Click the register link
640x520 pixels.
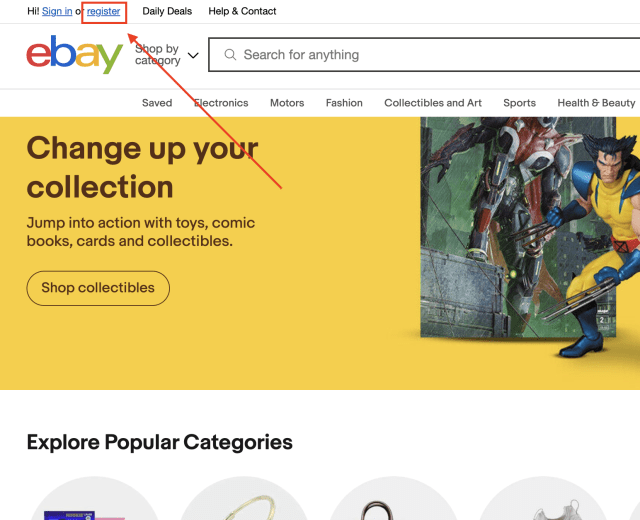coord(104,11)
